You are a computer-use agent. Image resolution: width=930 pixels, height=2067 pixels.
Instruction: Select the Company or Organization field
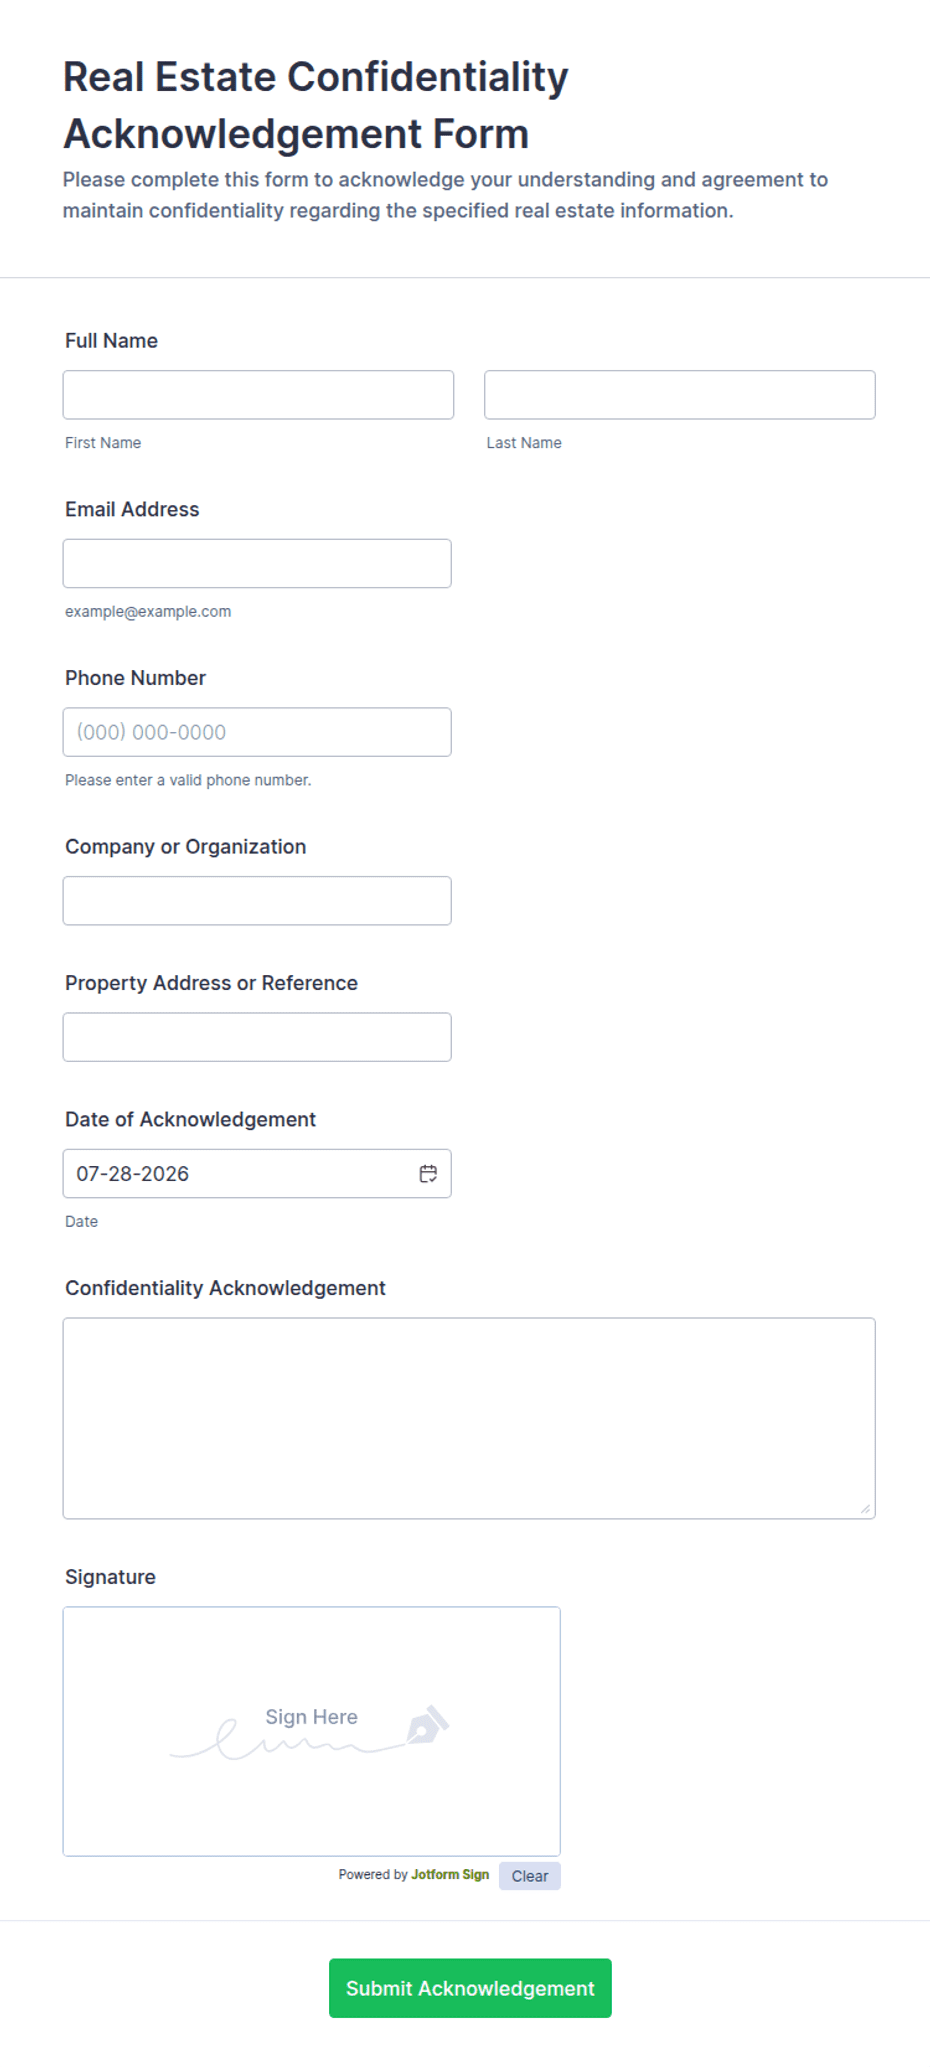click(x=257, y=901)
